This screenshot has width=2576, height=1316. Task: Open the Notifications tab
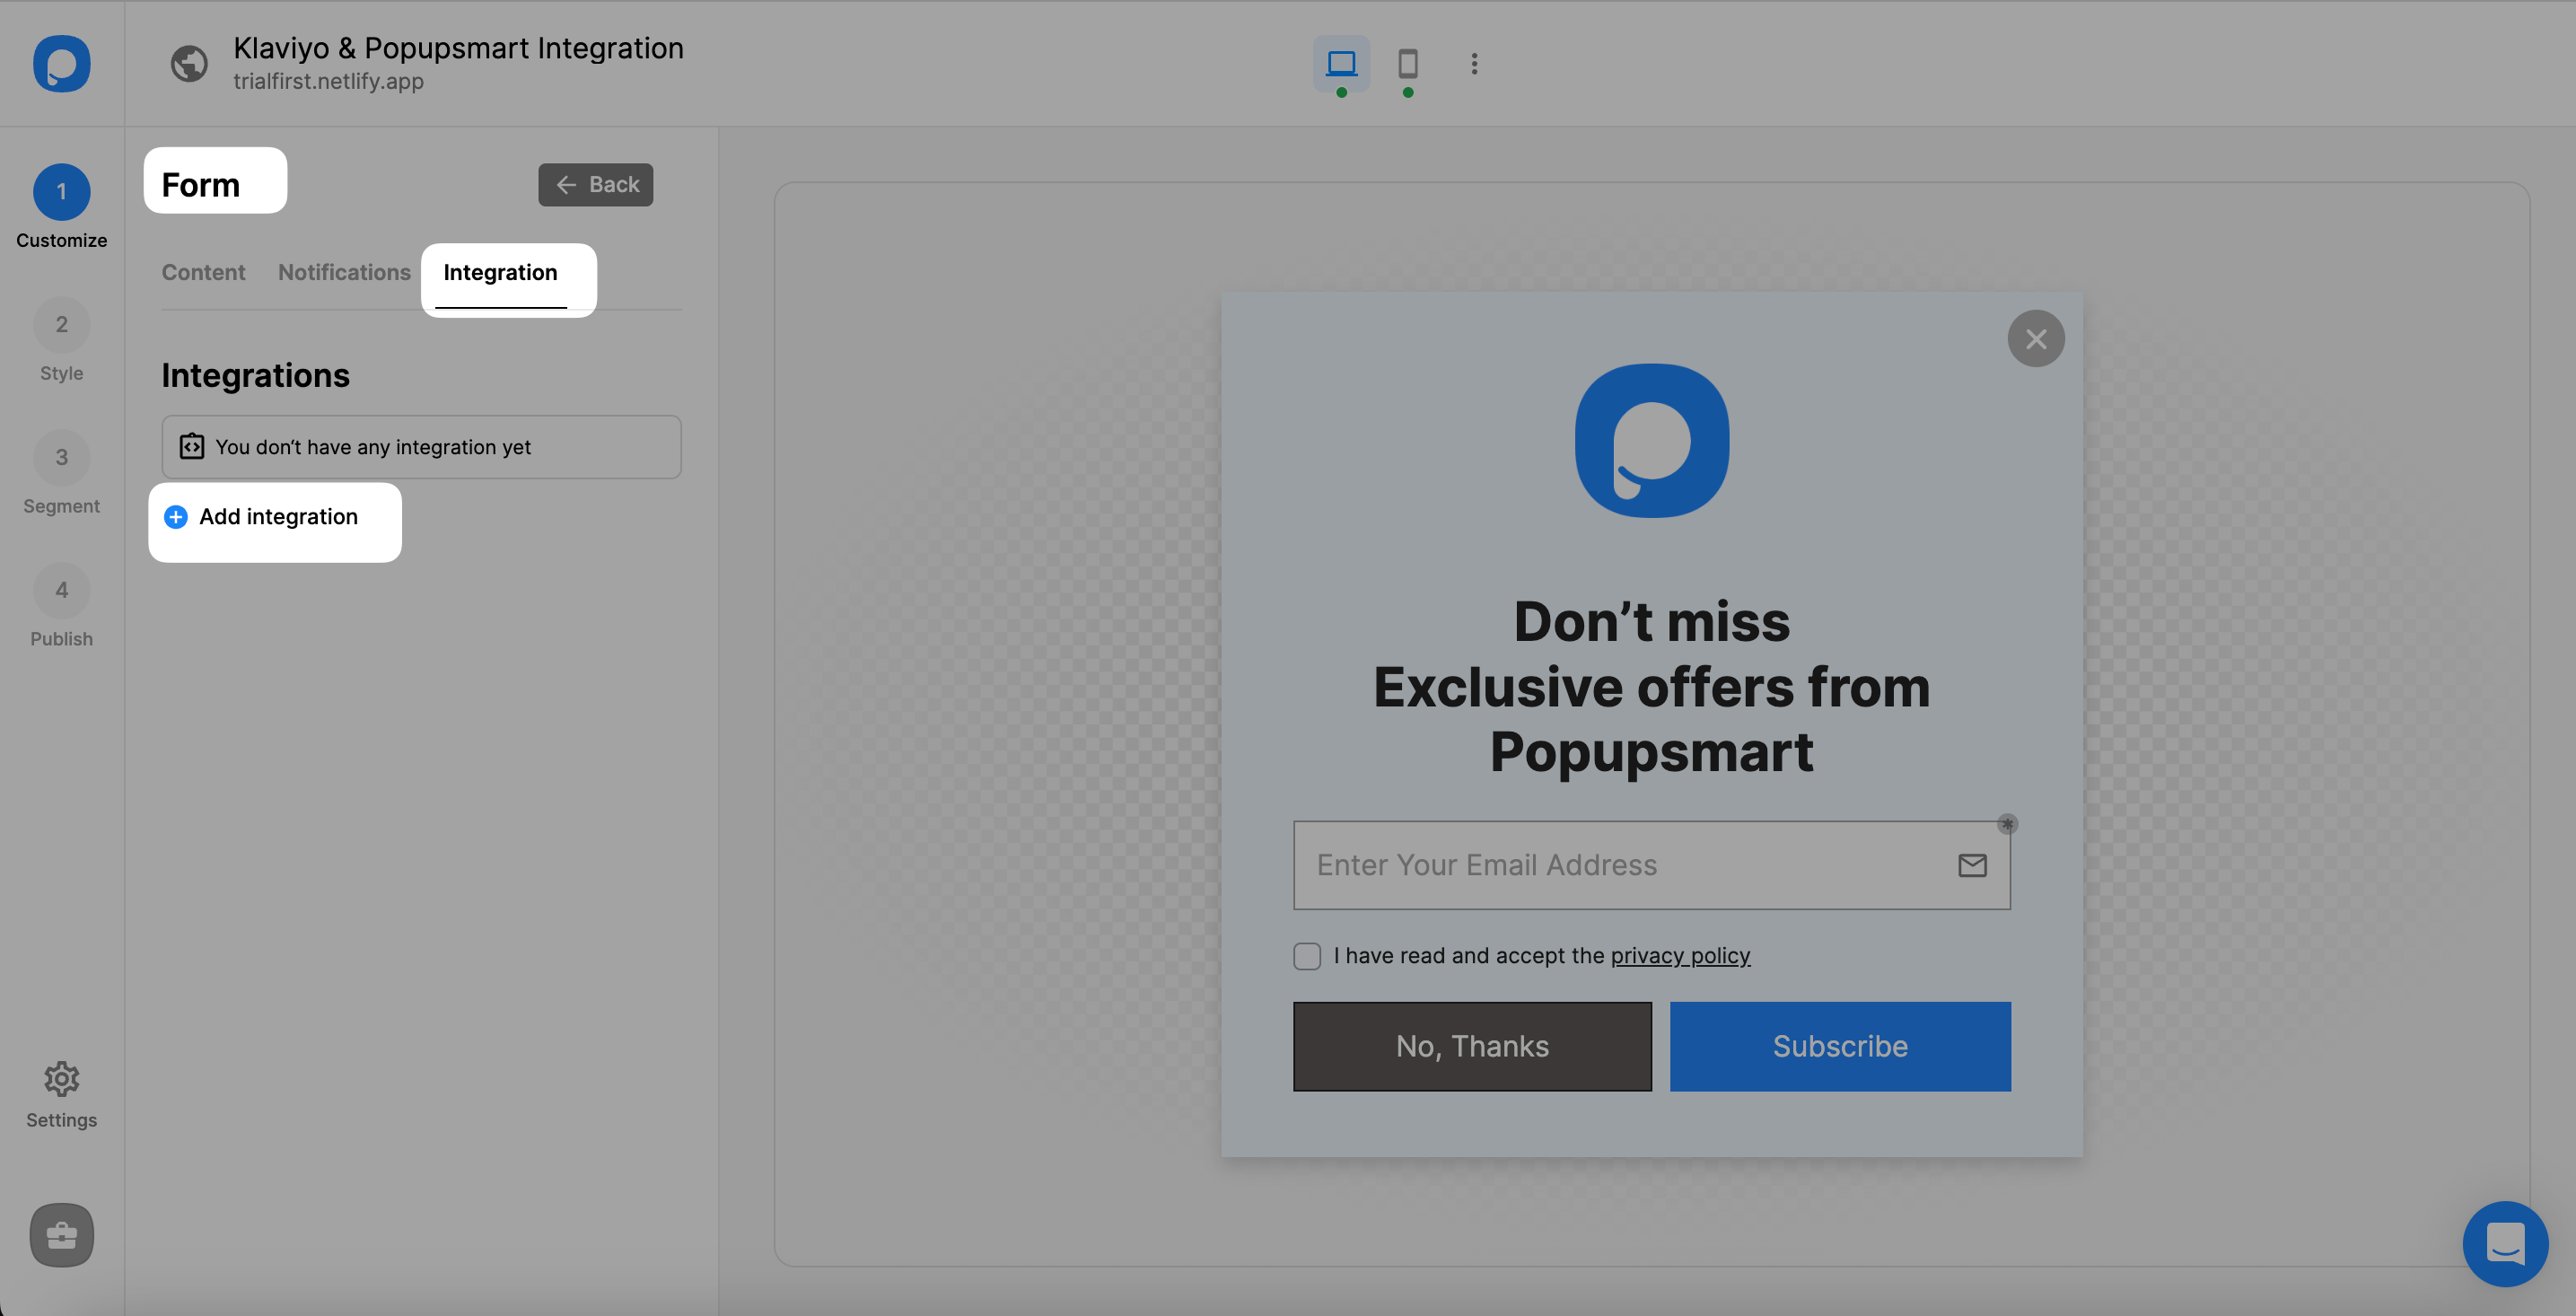point(344,272)
